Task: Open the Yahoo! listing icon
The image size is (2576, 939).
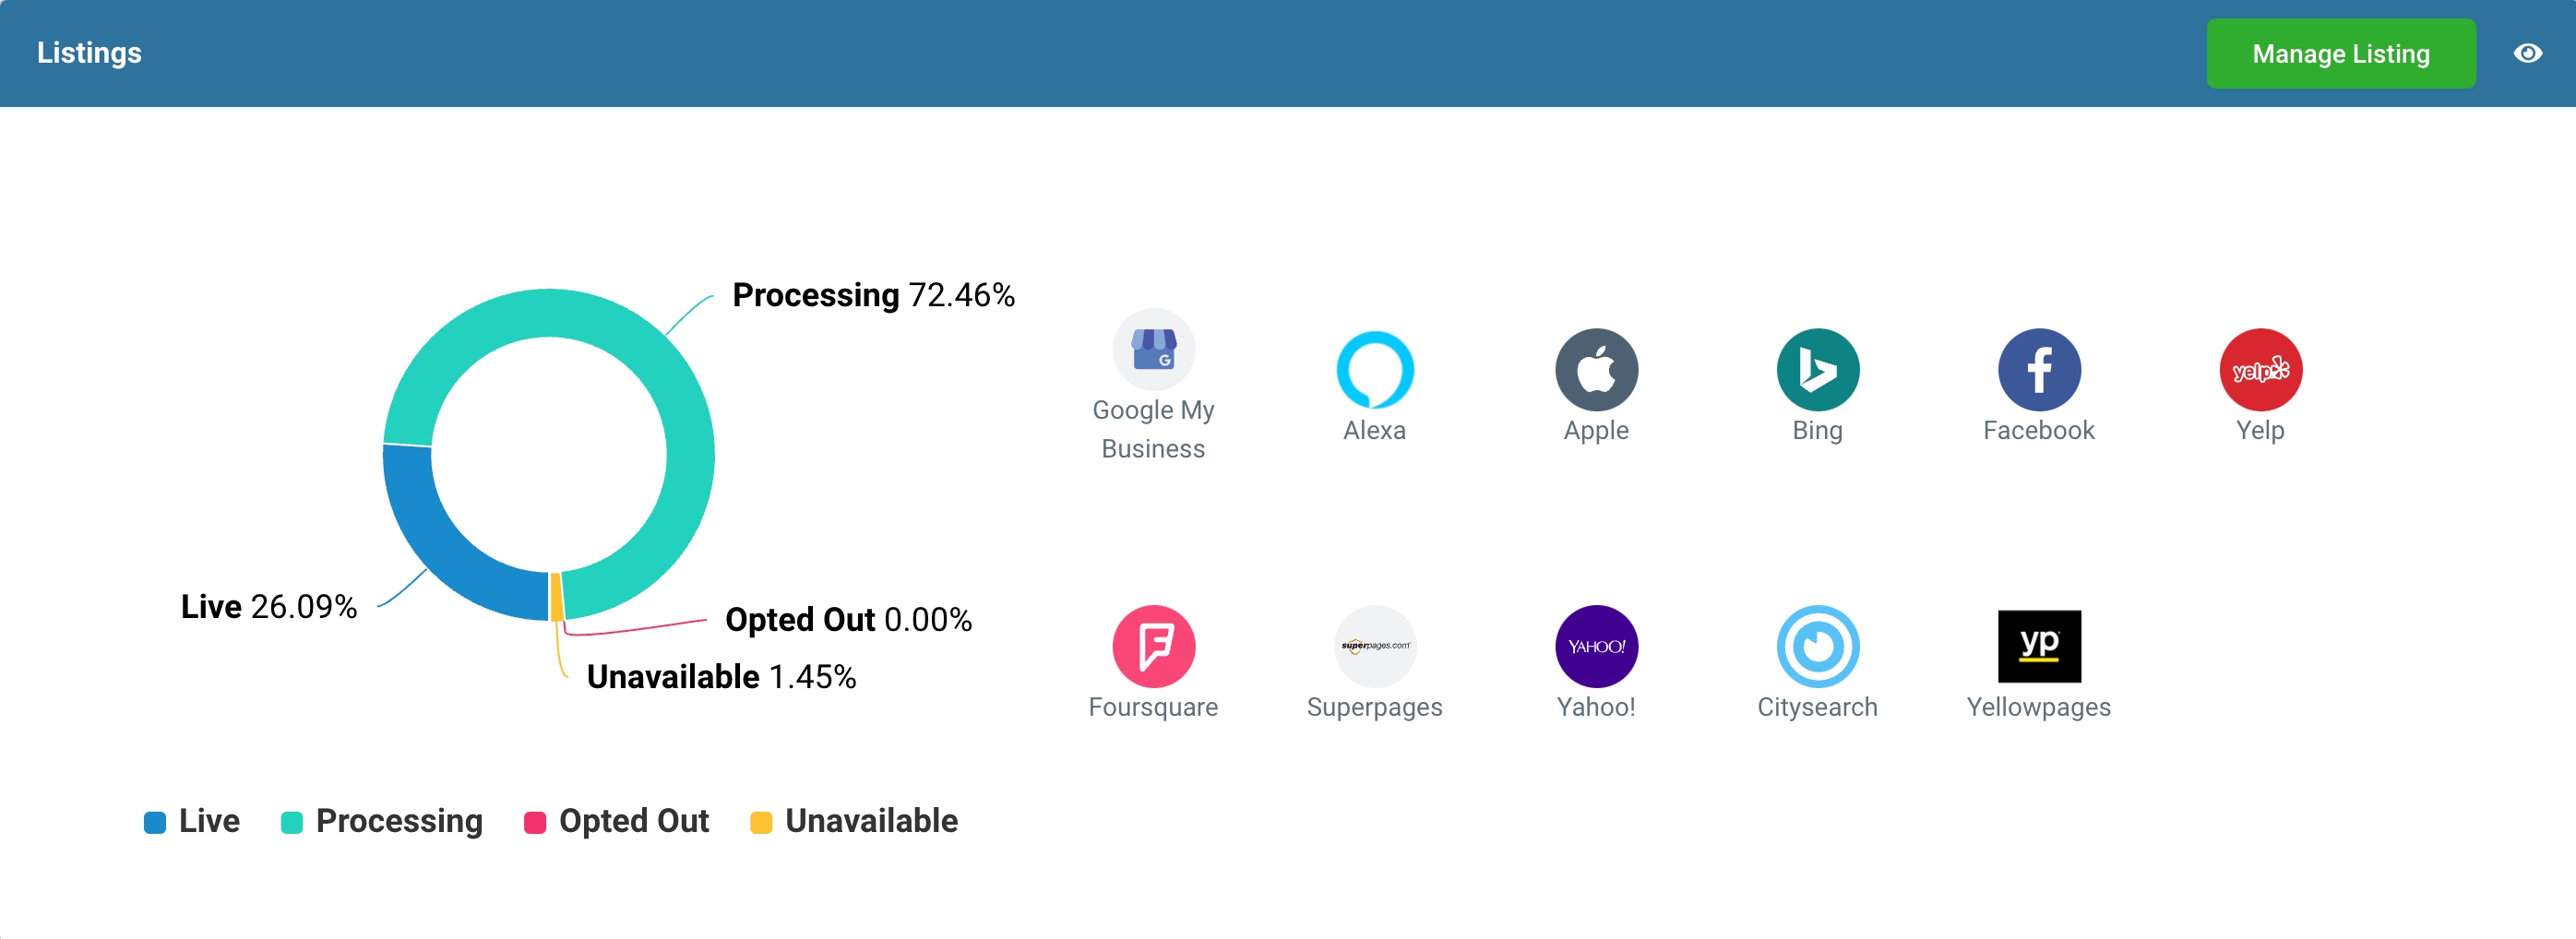Action: tap(1596, 646)
